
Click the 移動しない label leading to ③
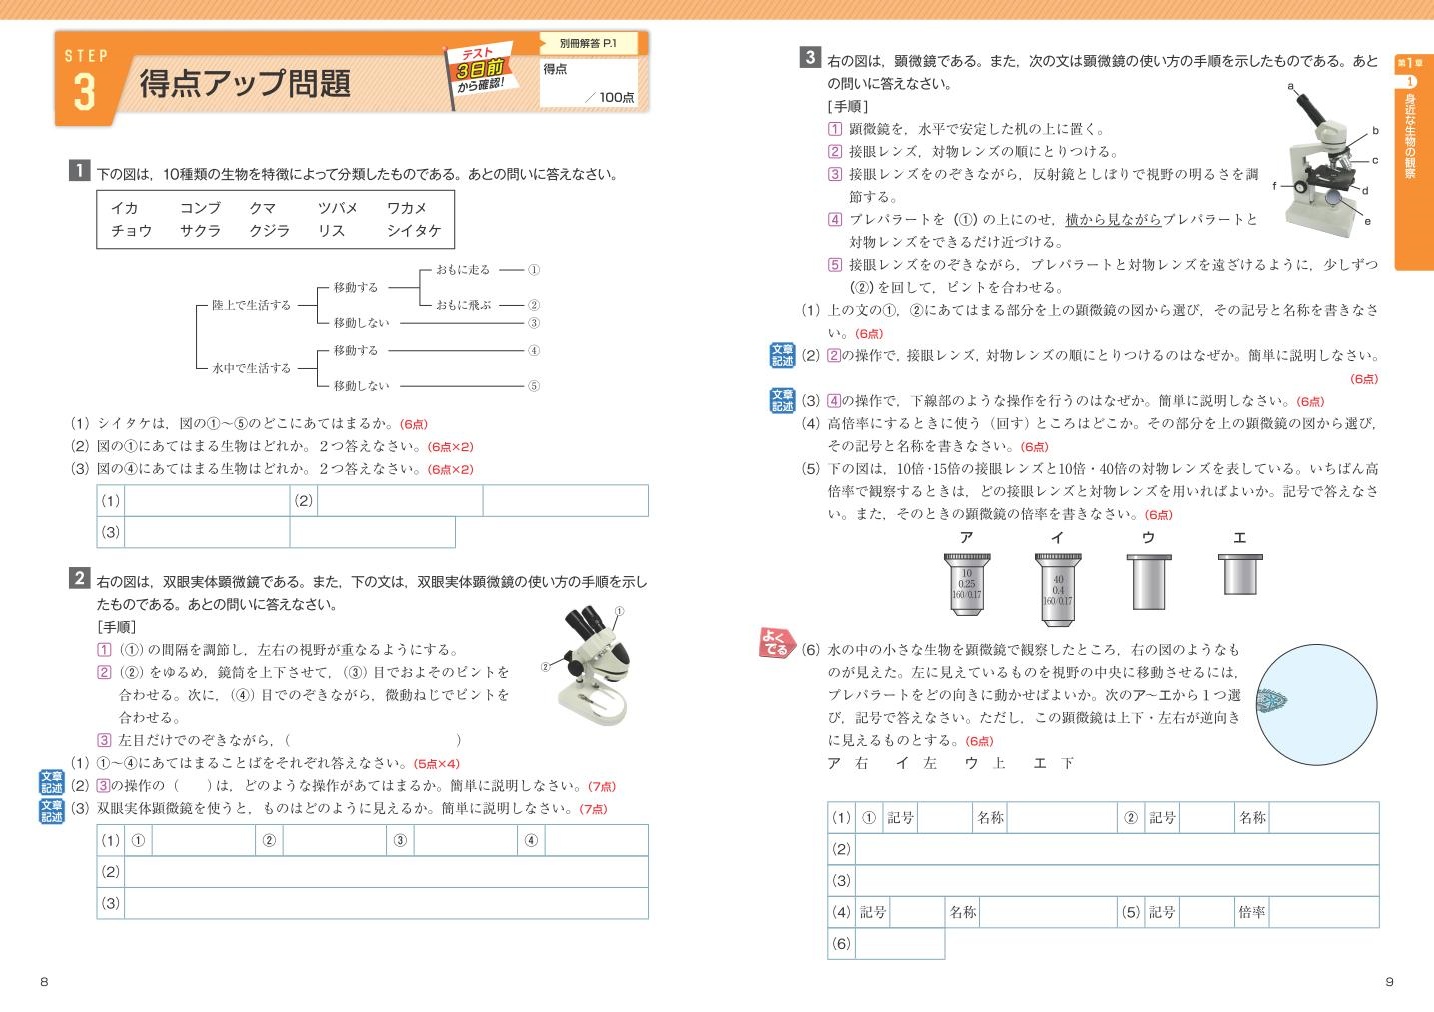pyautogui.click(x=361, y=323)
